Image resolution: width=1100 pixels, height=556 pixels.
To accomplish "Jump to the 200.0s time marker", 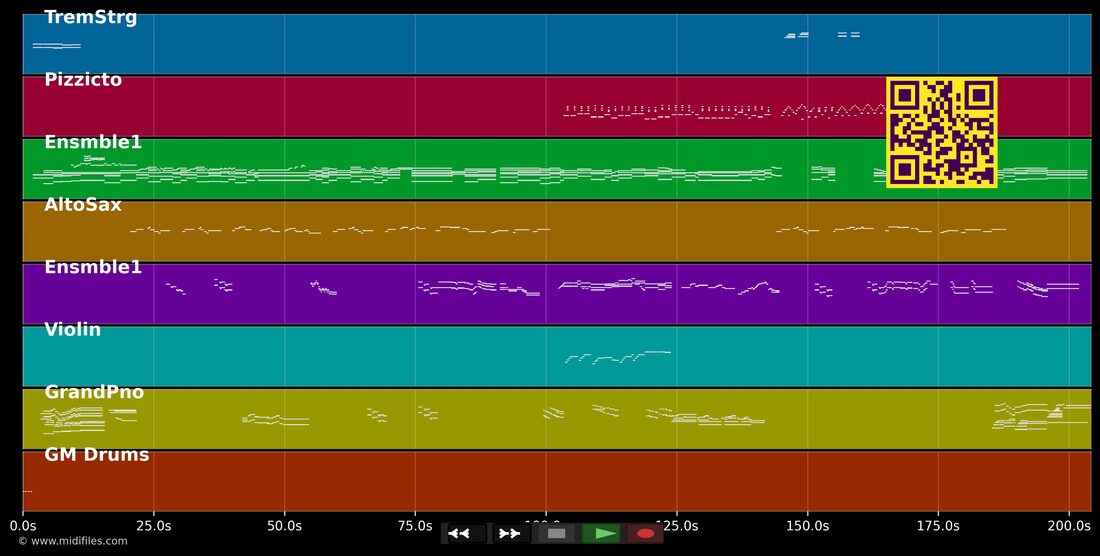I will (1068, 525).
